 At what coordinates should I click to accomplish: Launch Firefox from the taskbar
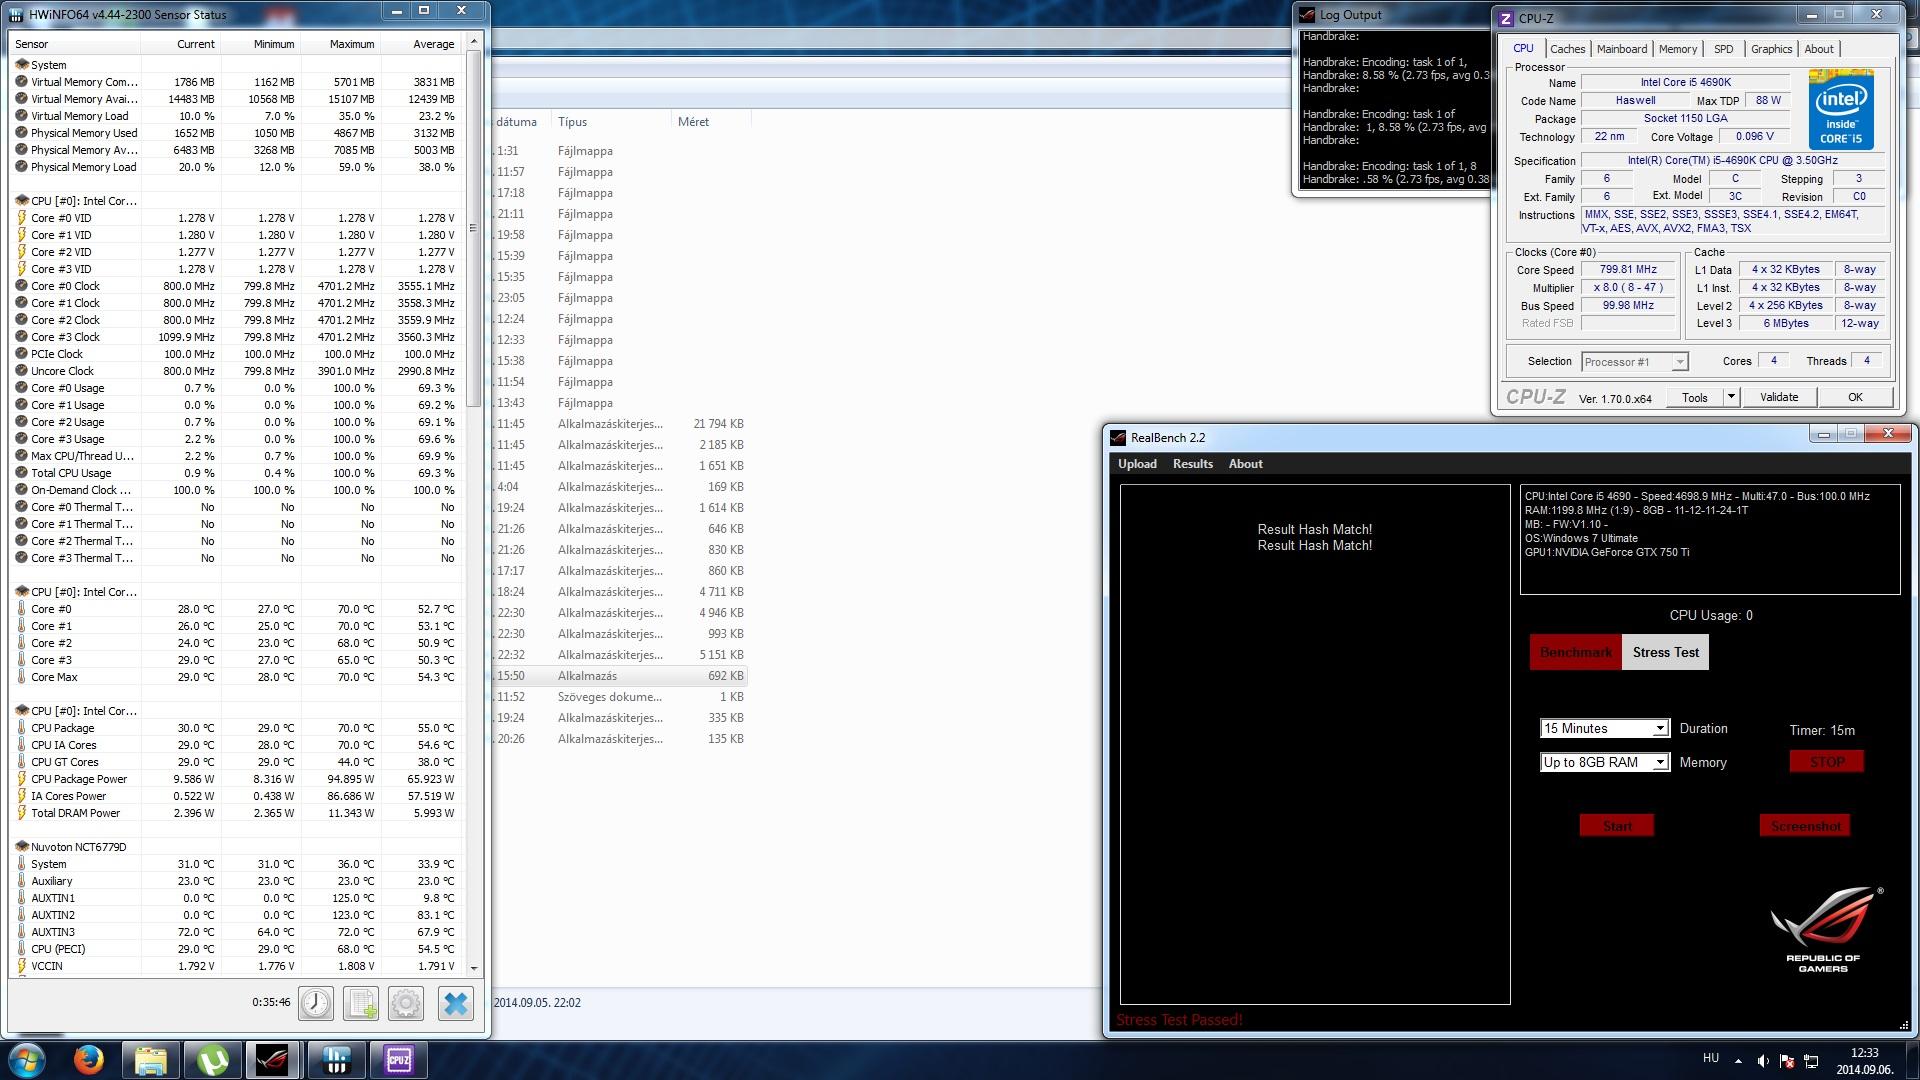tap(89, 1060)
